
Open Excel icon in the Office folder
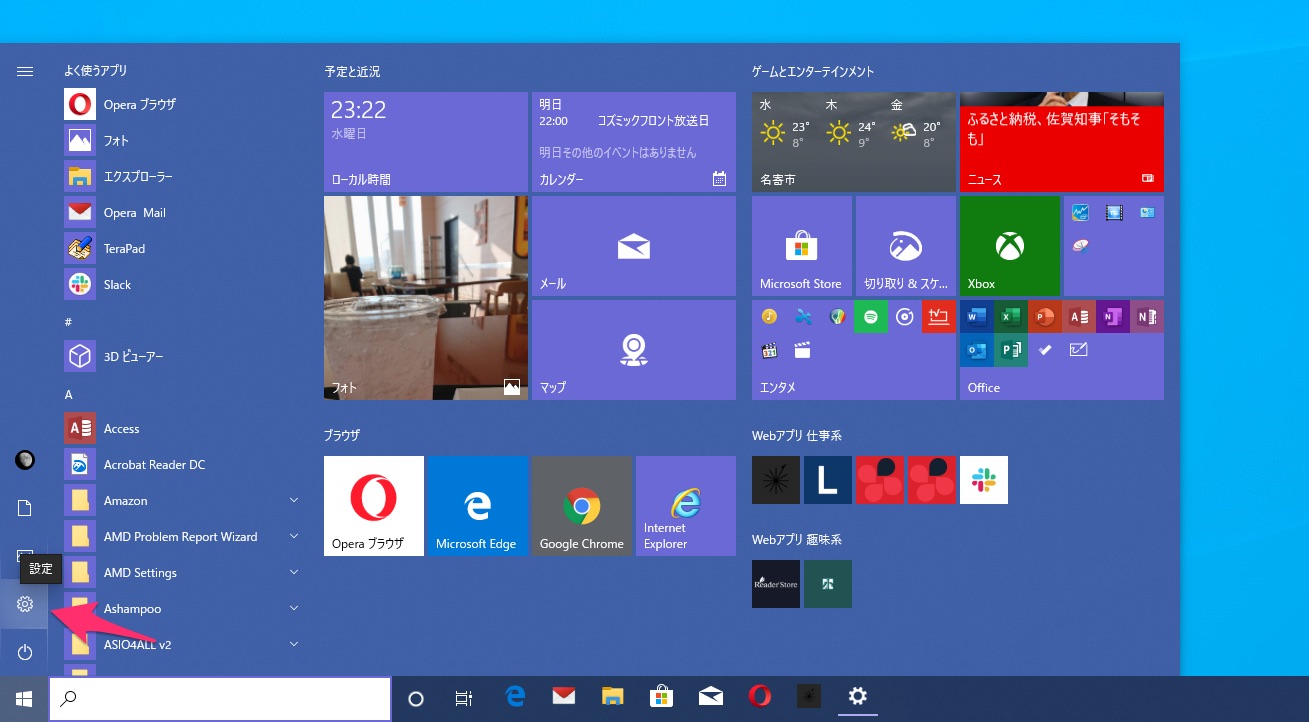1011,317
